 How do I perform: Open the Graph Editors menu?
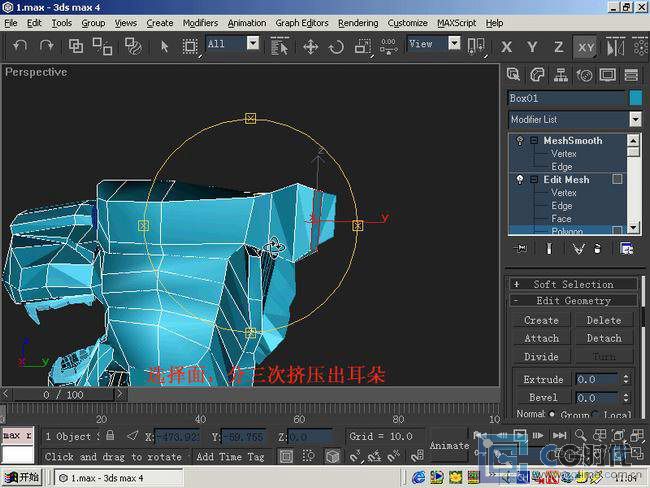click(x=302, y=23)
